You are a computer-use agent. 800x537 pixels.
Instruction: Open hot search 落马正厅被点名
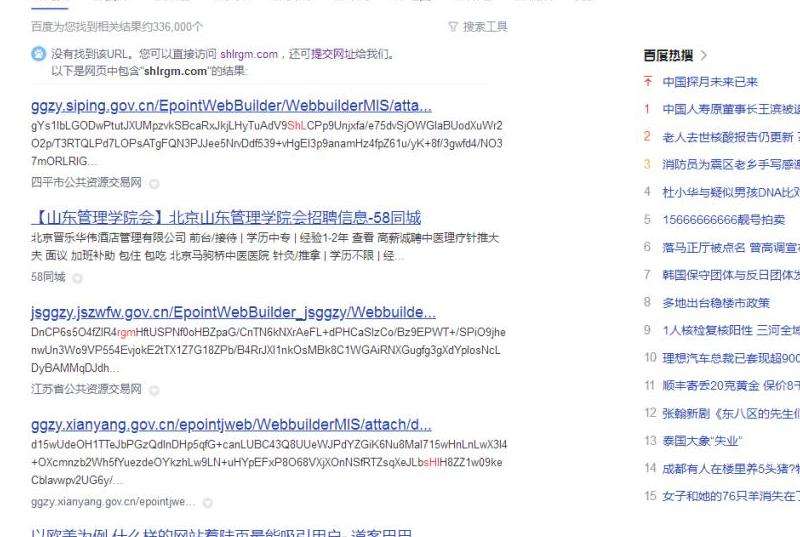coord(731,247)
